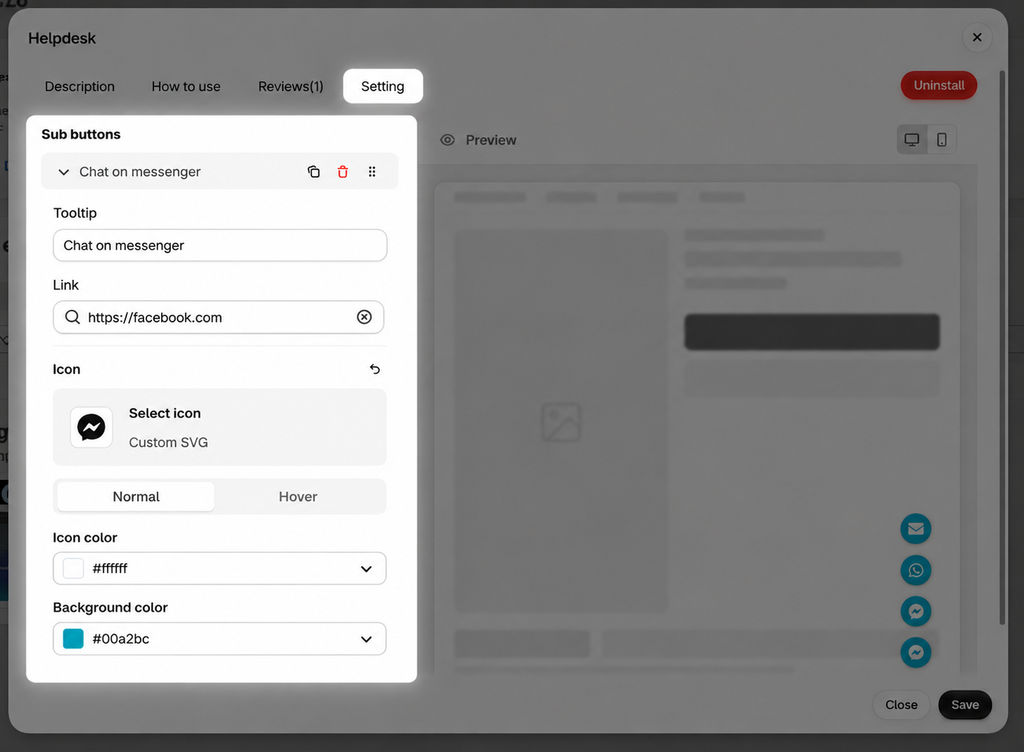Click the Uninstall button
The height and width of the screenshot is (752, 1024).
tap(938, 86)
